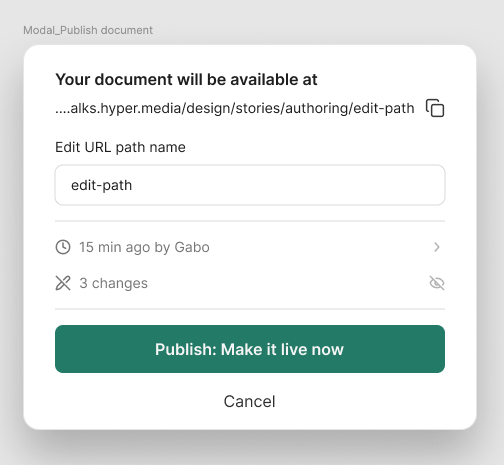Toggle the hidden eye icon for changes
The image size is (504, 465).
(x=437, y=283)
